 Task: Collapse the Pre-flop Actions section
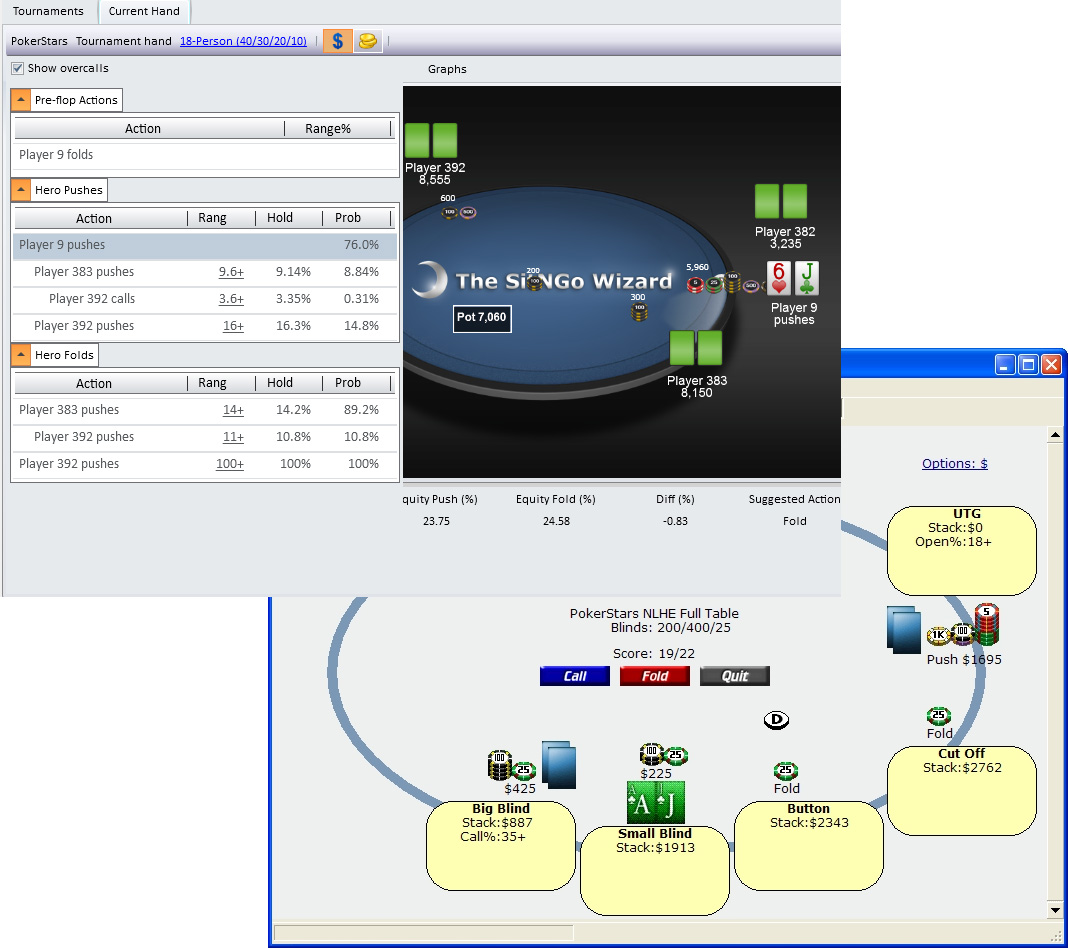[x=20, y=100]
